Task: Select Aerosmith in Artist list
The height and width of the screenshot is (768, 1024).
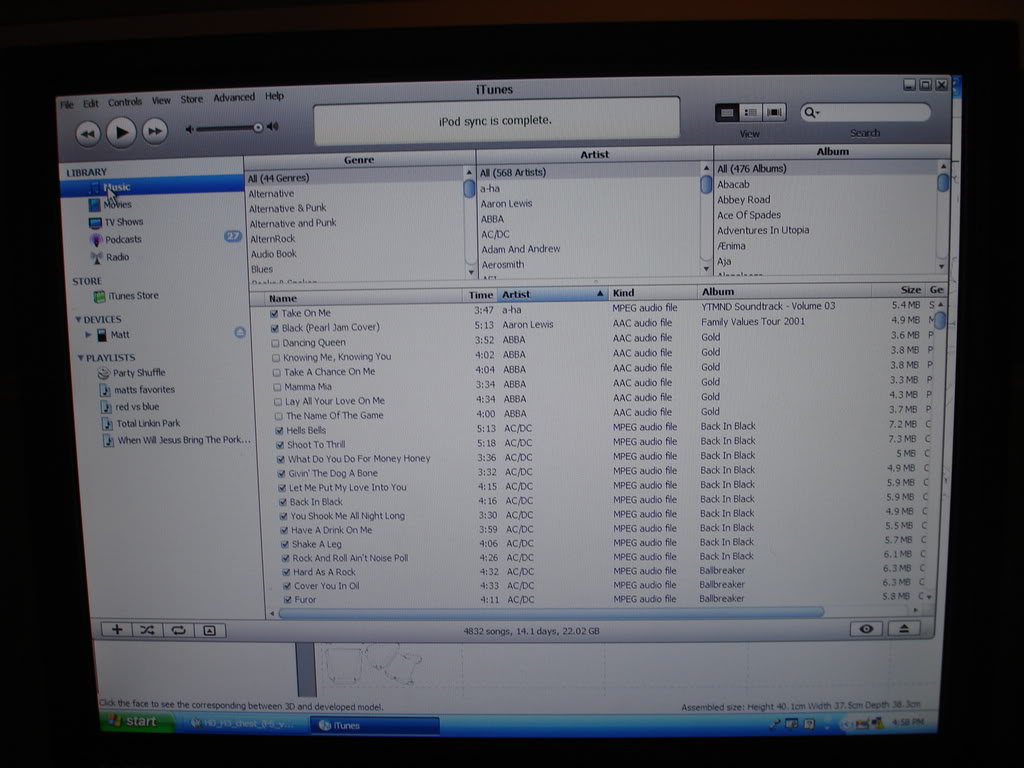Action: tap(503, 264)
